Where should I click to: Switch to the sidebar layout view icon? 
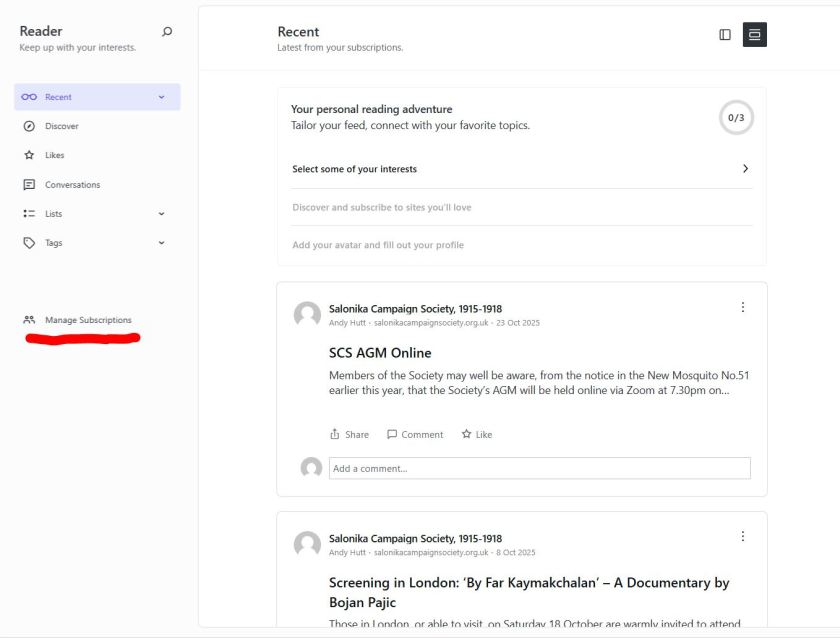click(725, 35)
